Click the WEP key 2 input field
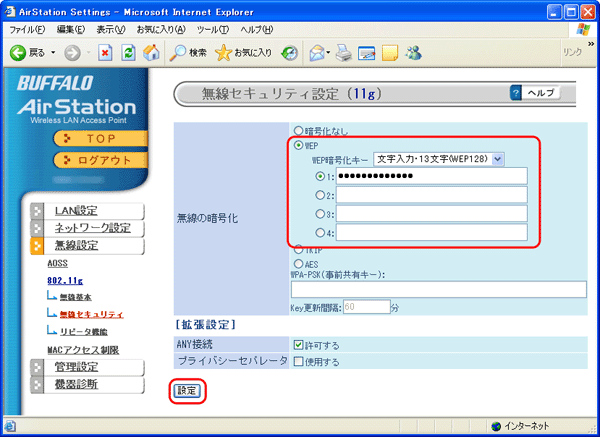 [x=431, y=195]
